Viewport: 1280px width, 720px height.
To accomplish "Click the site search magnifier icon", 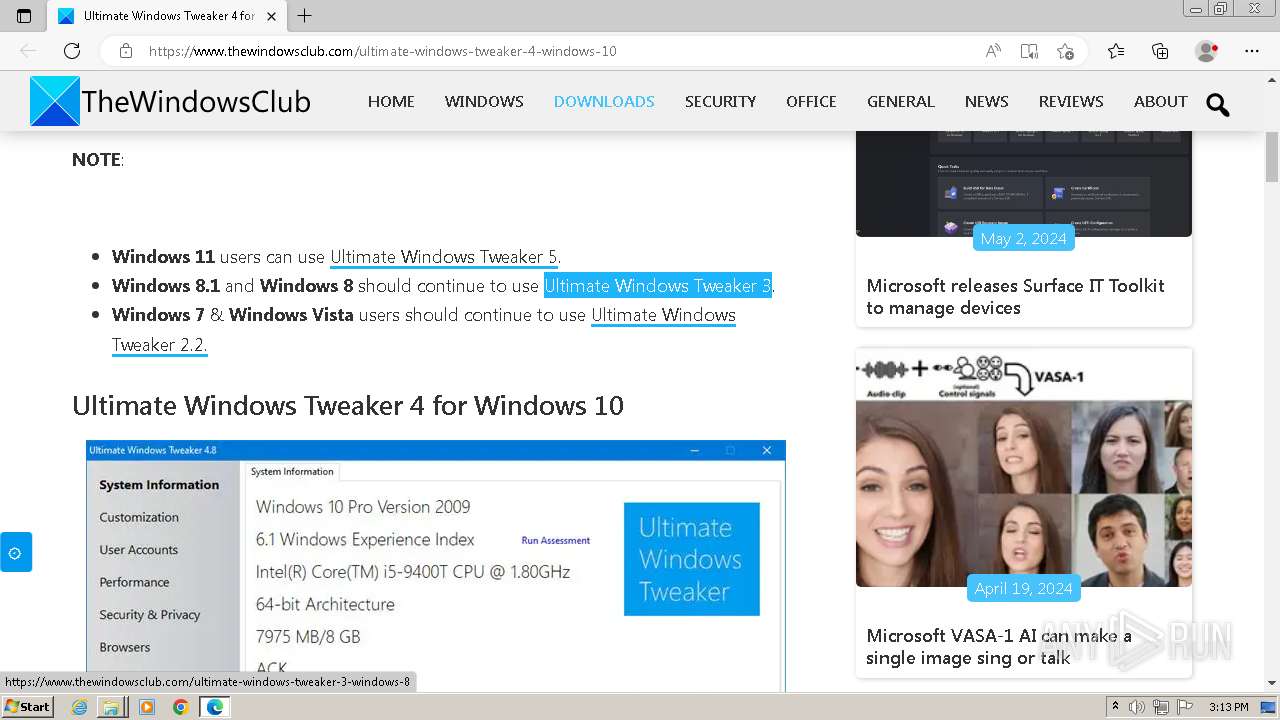I will point(1217,104).
